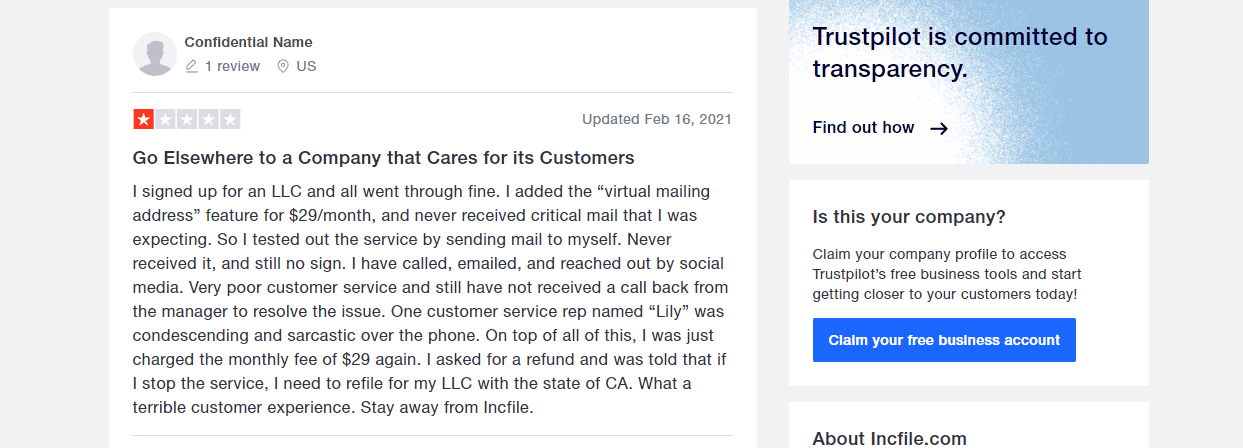Click the second grey rating star

click(165, 119)
